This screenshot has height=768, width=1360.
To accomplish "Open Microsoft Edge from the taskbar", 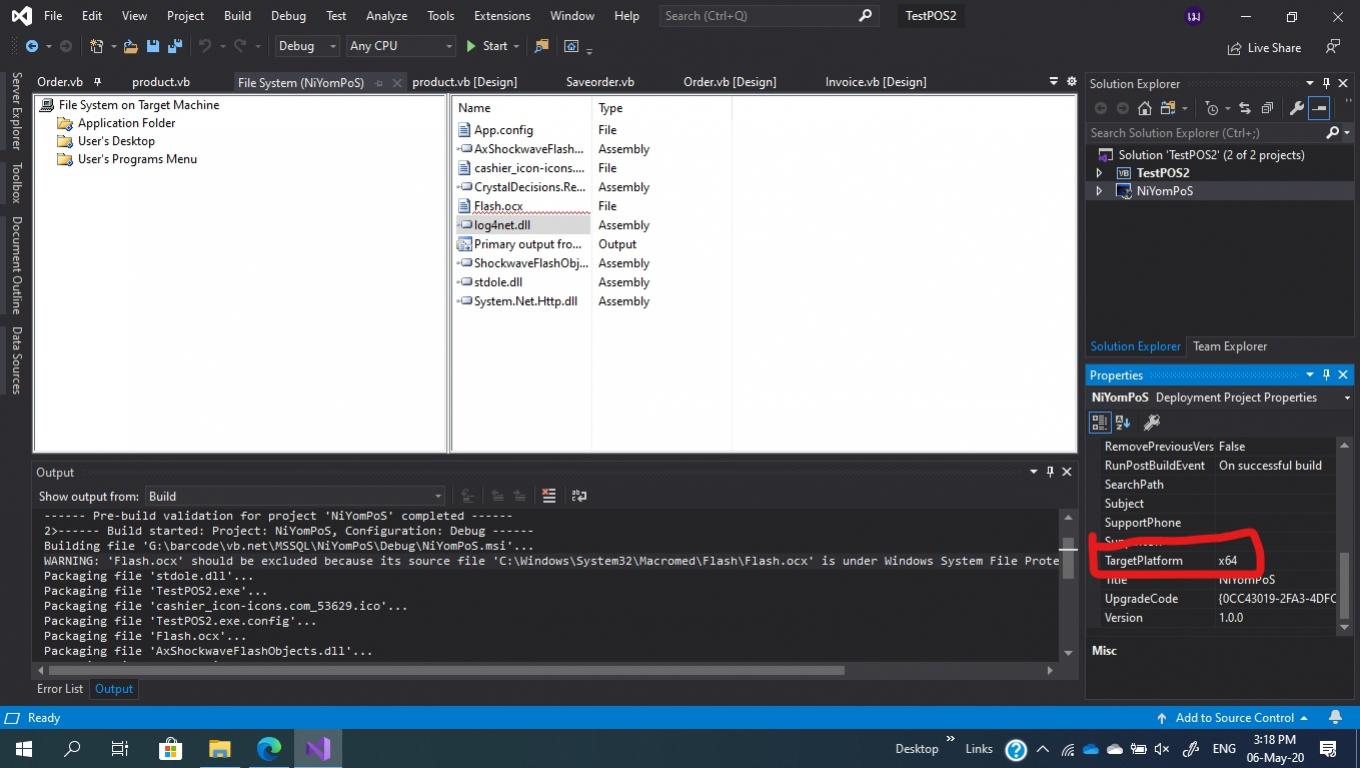I will click(x=269, y=748).
